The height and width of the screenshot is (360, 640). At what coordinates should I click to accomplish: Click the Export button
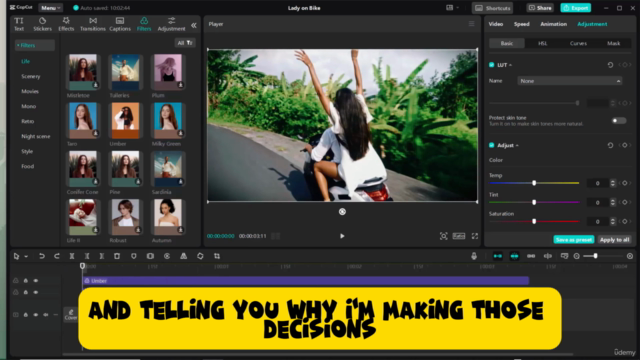(575, 8)
